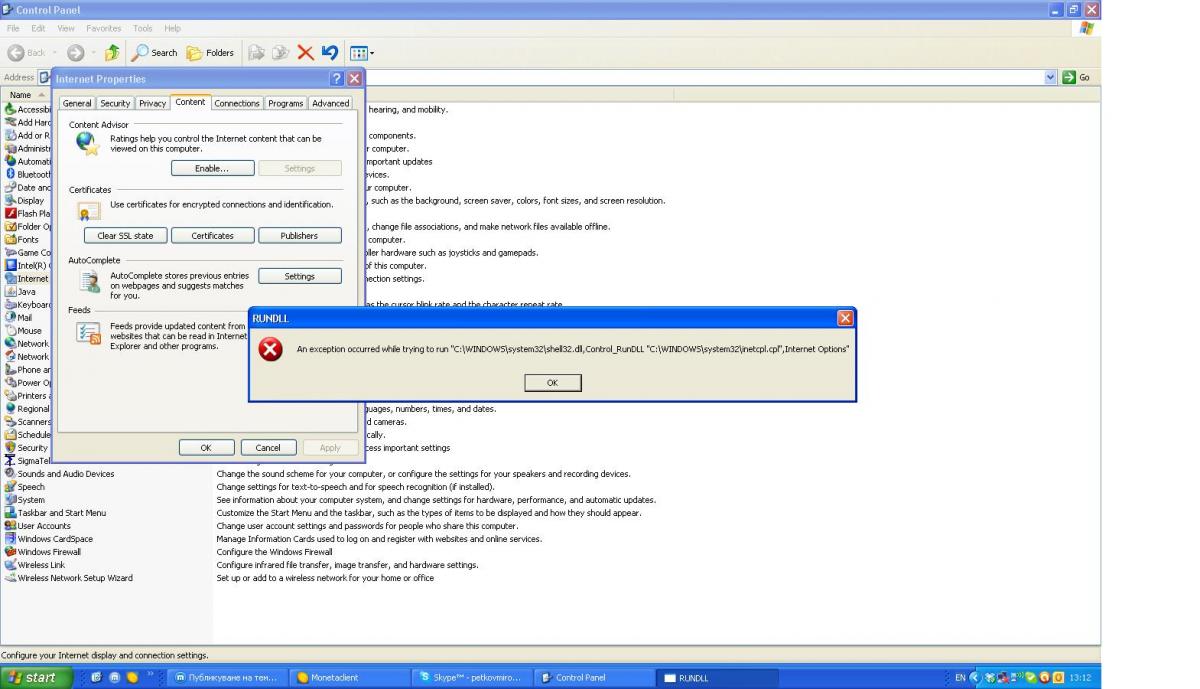Open the Views dropdown in toolbar
1200x689 pixels.
(x=360, y=53)
